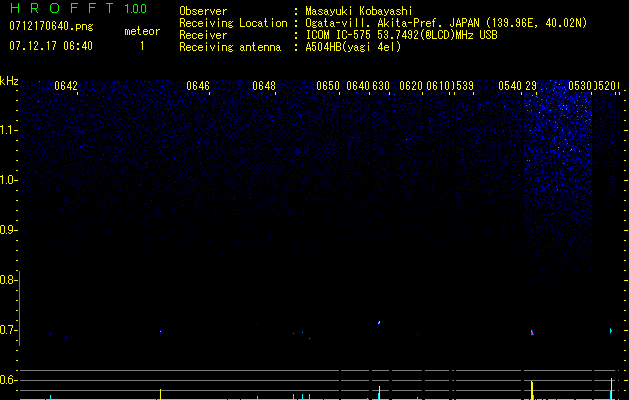Select the )520 time marker
Screen dimensions: 629x400
click(605, 86)
